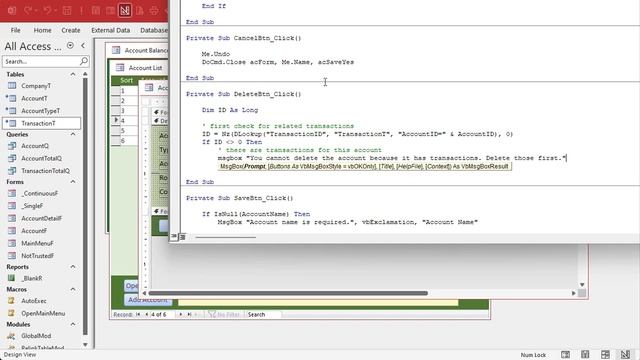Activate the Account List form title
Image resolution: width=640 pixels, height=360 pixels.
click(x=145, y=68)
